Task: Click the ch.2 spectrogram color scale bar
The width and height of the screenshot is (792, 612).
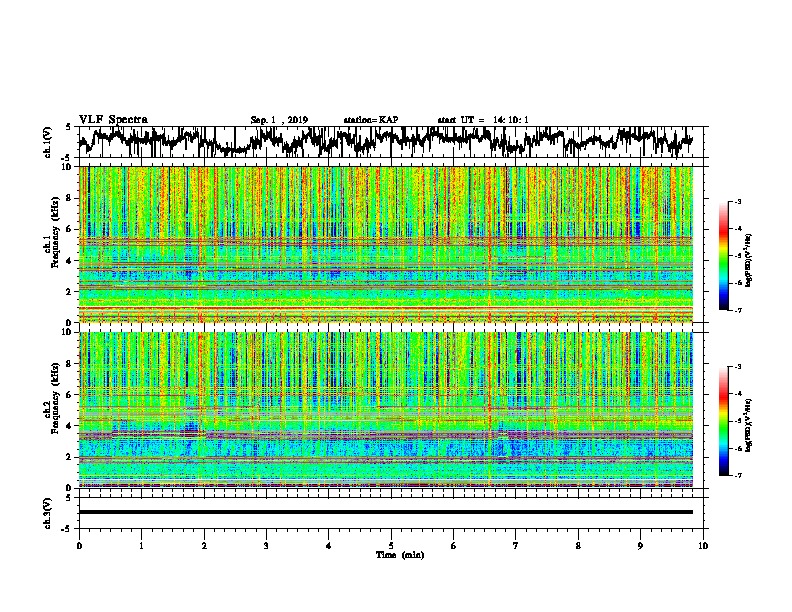Action: (x=723, y=421)
